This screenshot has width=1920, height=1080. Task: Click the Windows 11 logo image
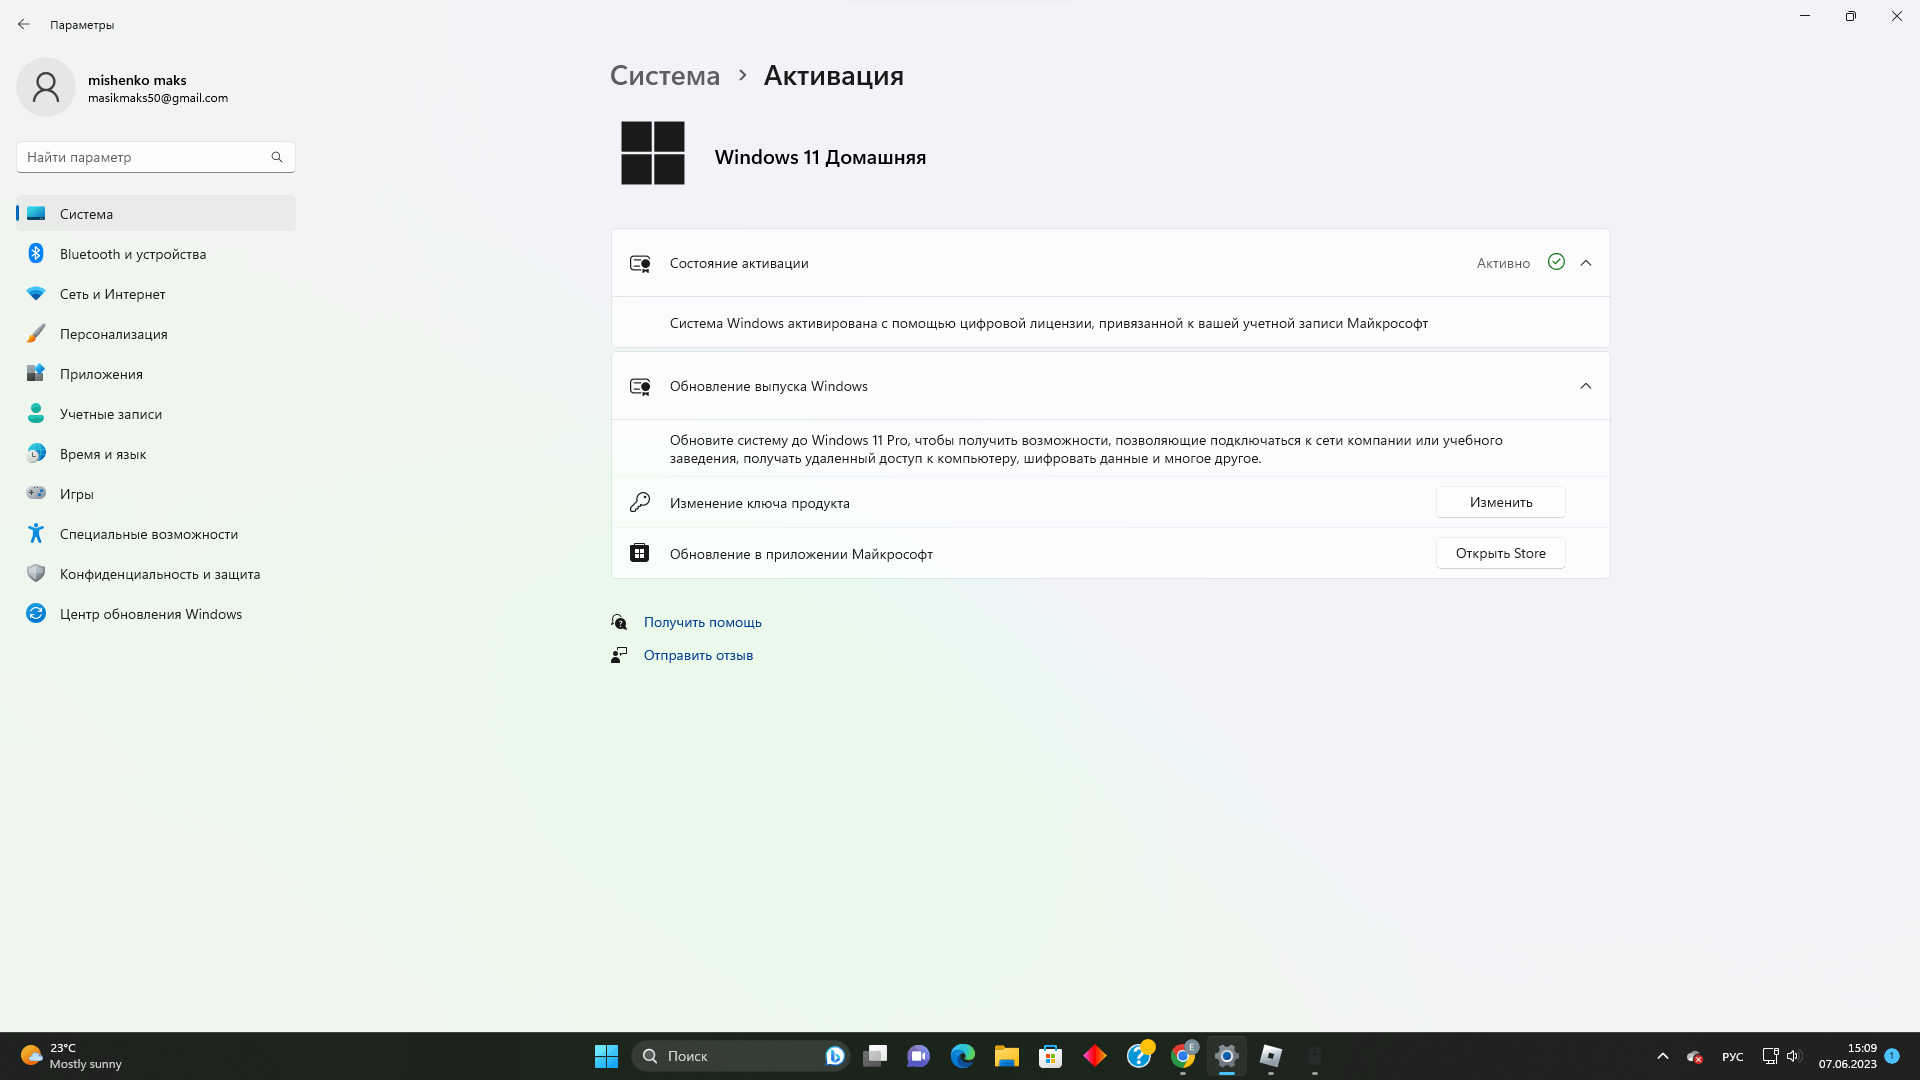653,153
